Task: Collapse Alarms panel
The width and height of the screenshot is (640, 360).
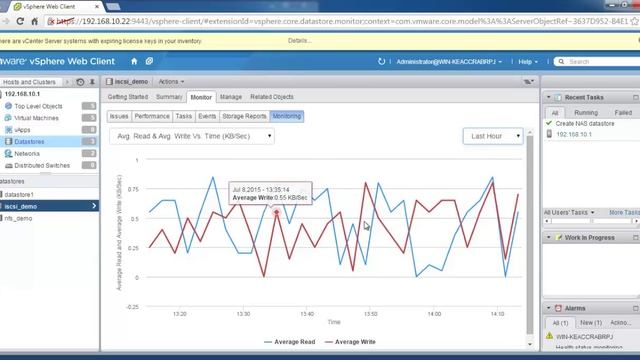Action: click(548, 308)
